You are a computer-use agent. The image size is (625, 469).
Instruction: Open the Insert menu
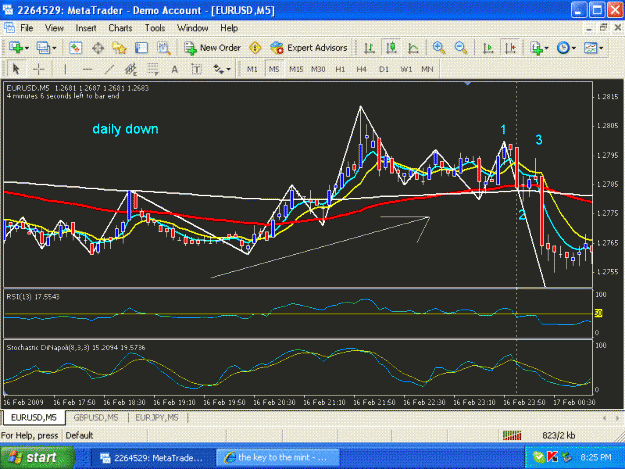(86, 28)
